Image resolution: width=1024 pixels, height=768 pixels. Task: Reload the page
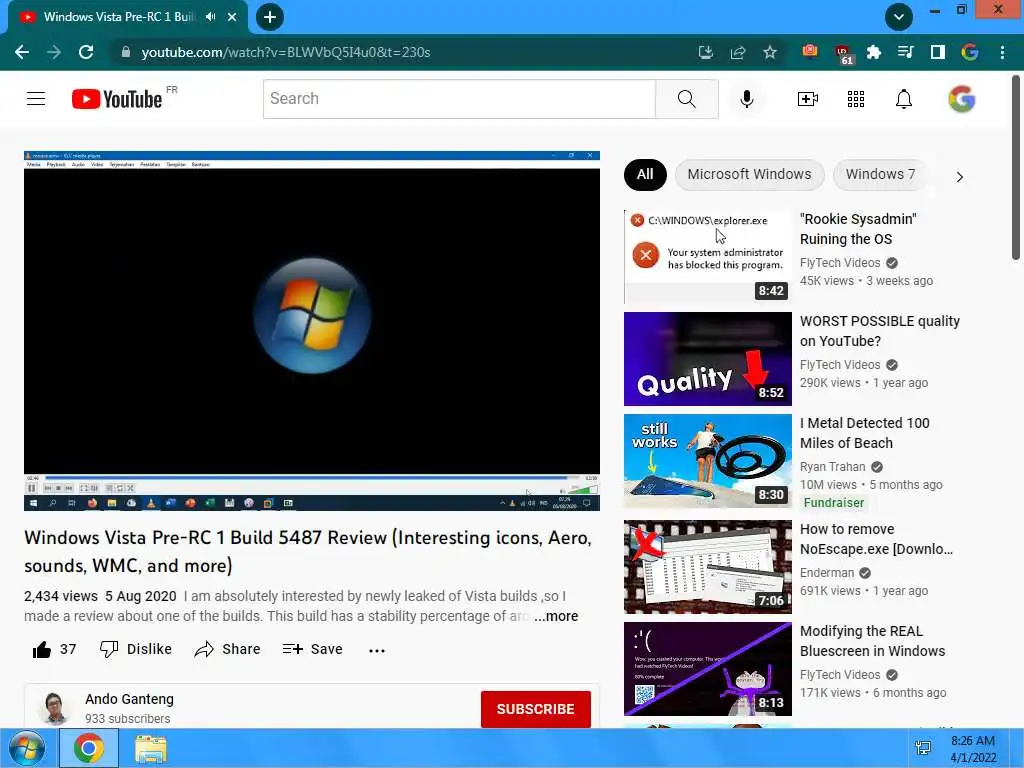coord(86,52)
